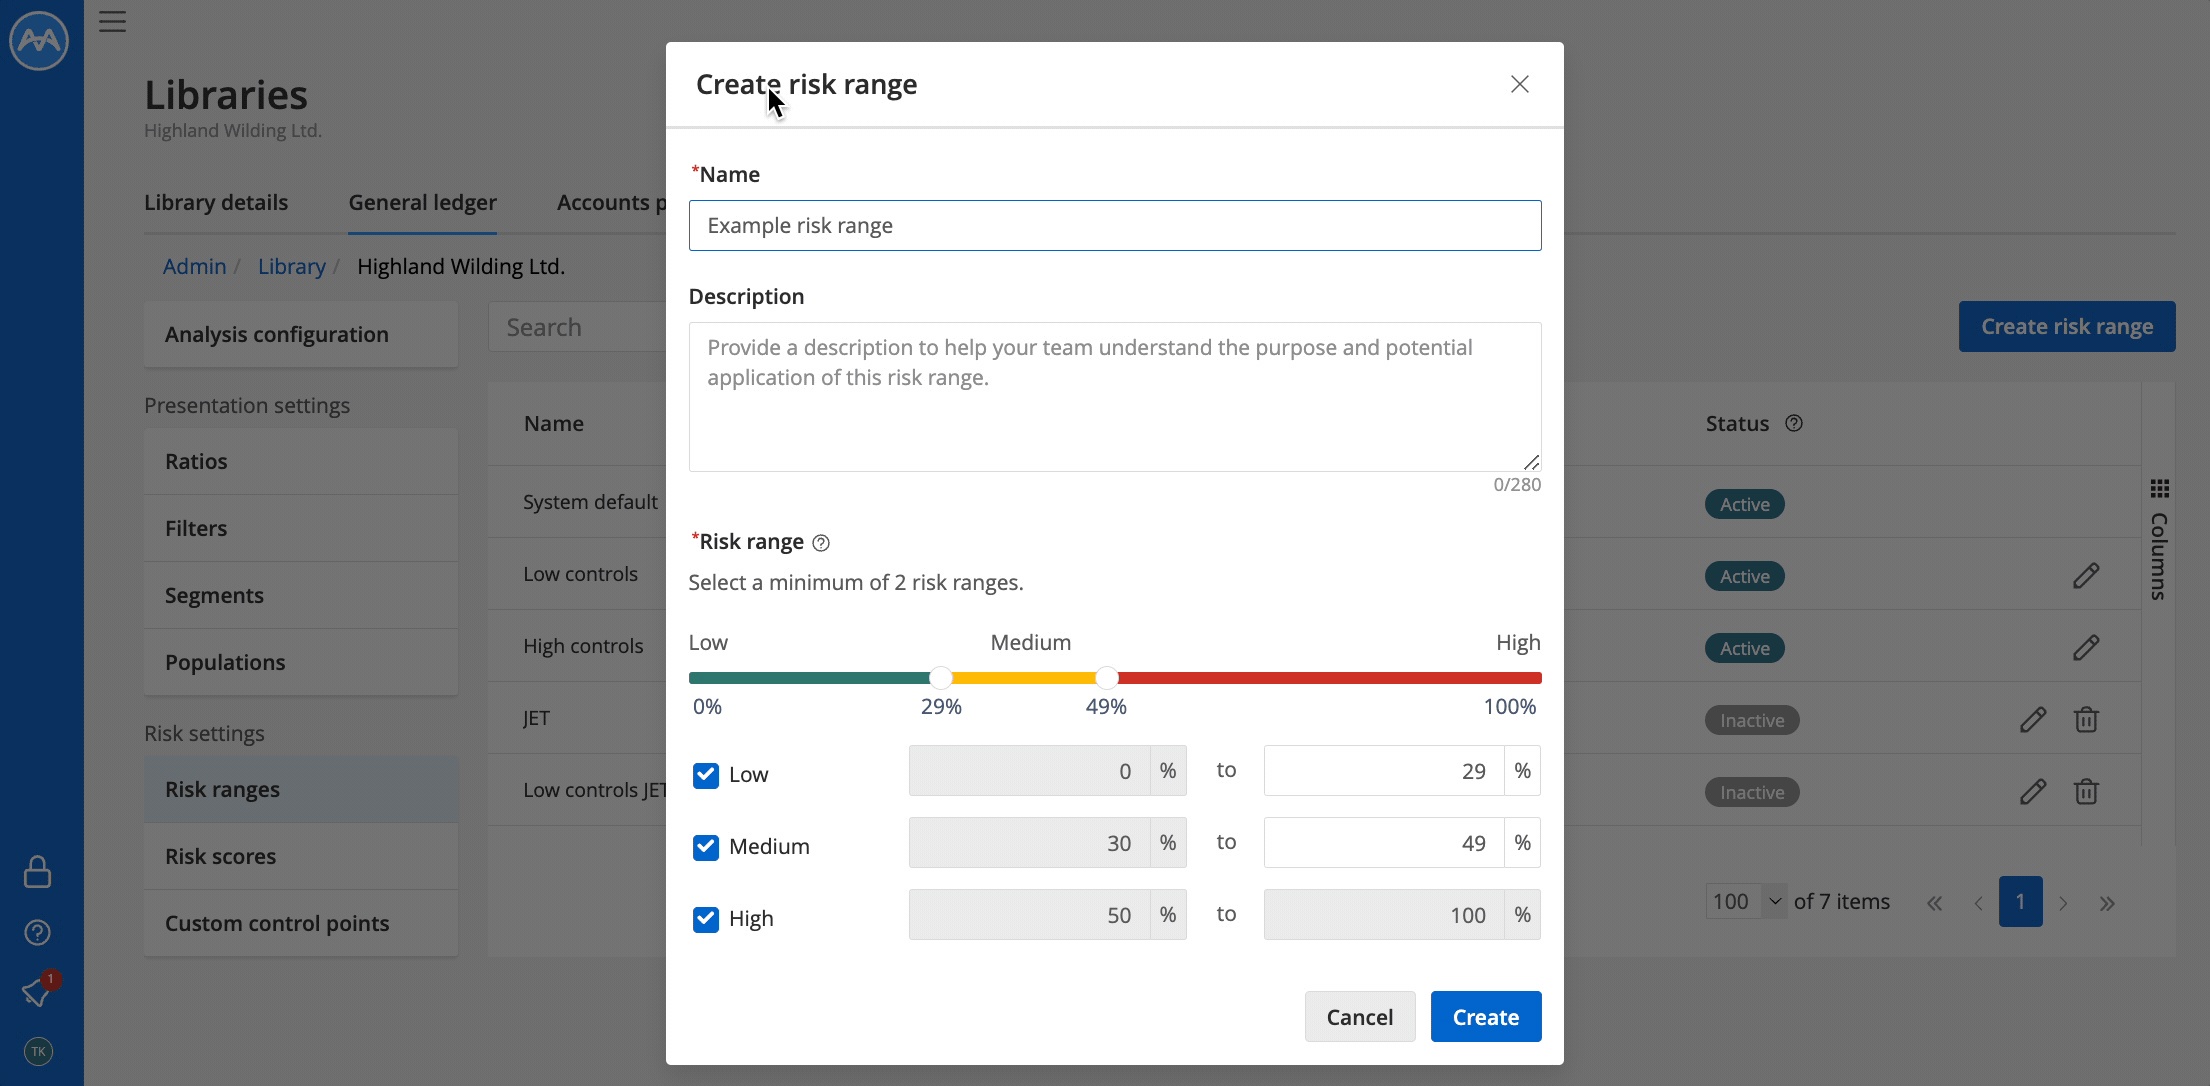This screenshot has height=1086, width=2210.
Task: Uncheck the High risk checkbox
Action: coord(706,919)
